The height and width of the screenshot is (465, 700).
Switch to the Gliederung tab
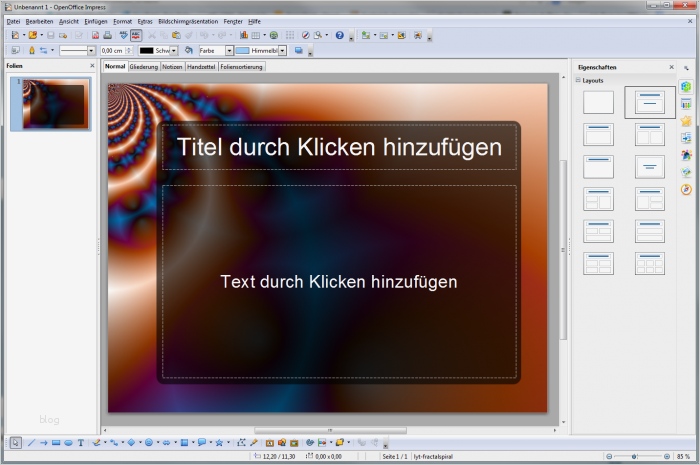144,66
